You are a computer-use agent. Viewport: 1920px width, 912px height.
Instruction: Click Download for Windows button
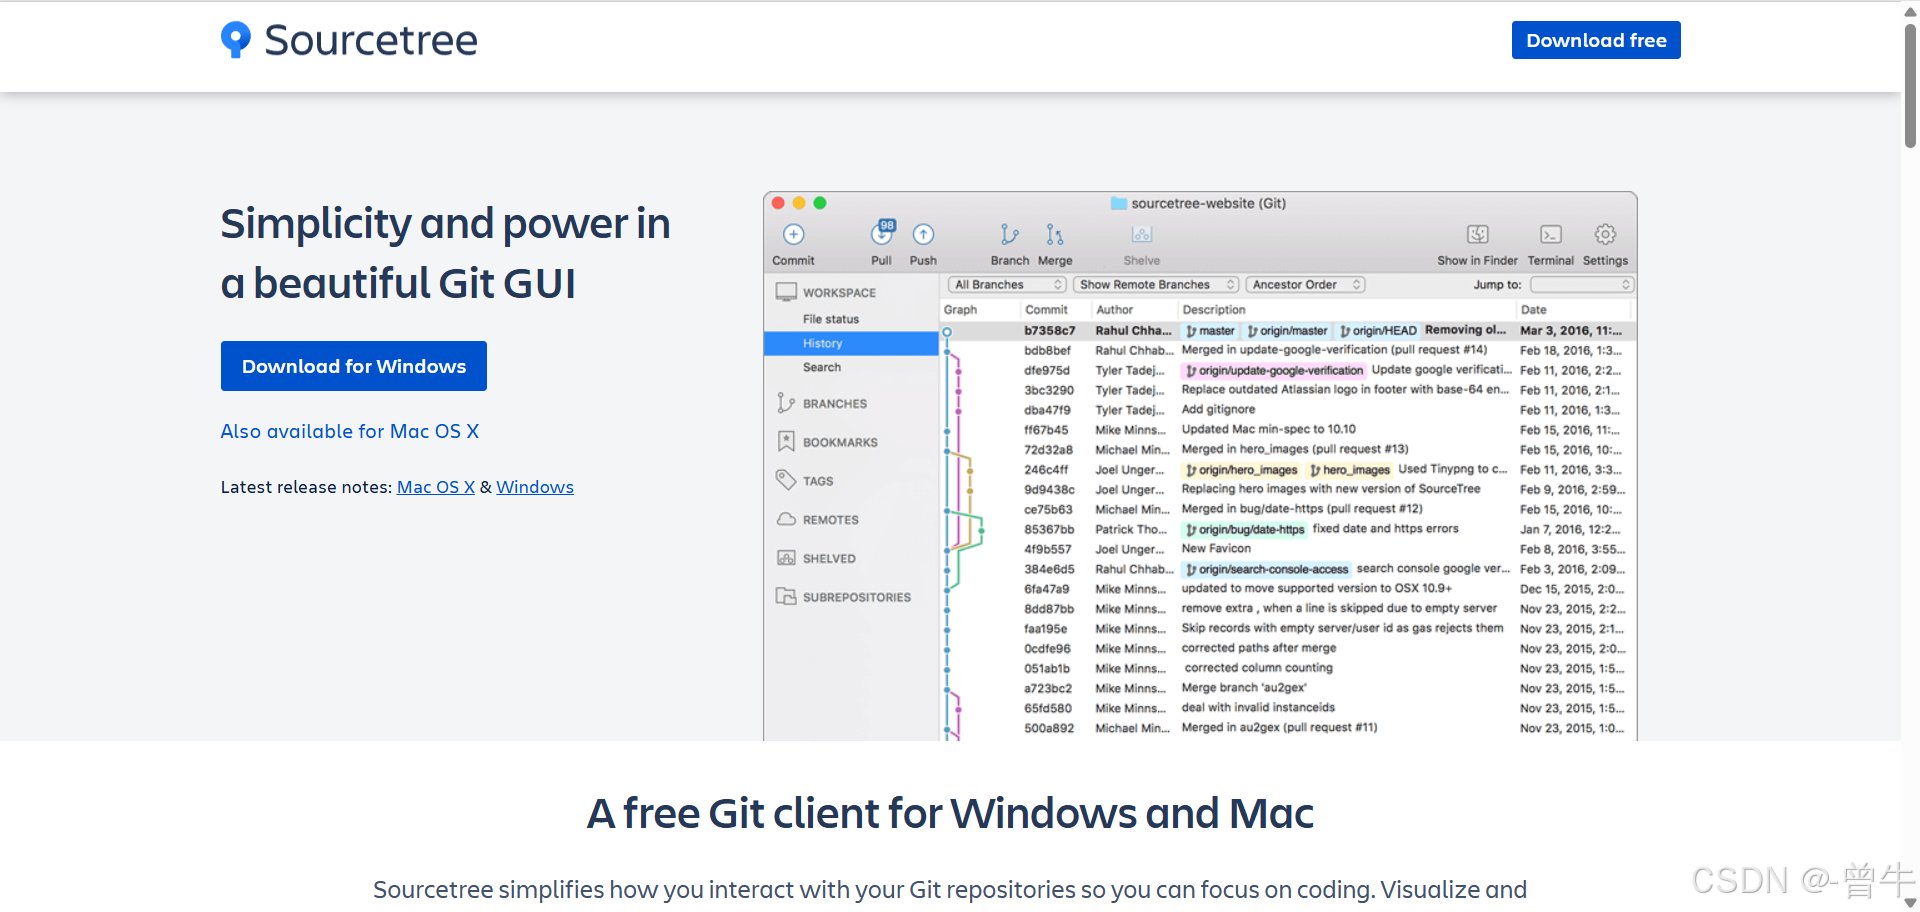(x=354, y=366)
